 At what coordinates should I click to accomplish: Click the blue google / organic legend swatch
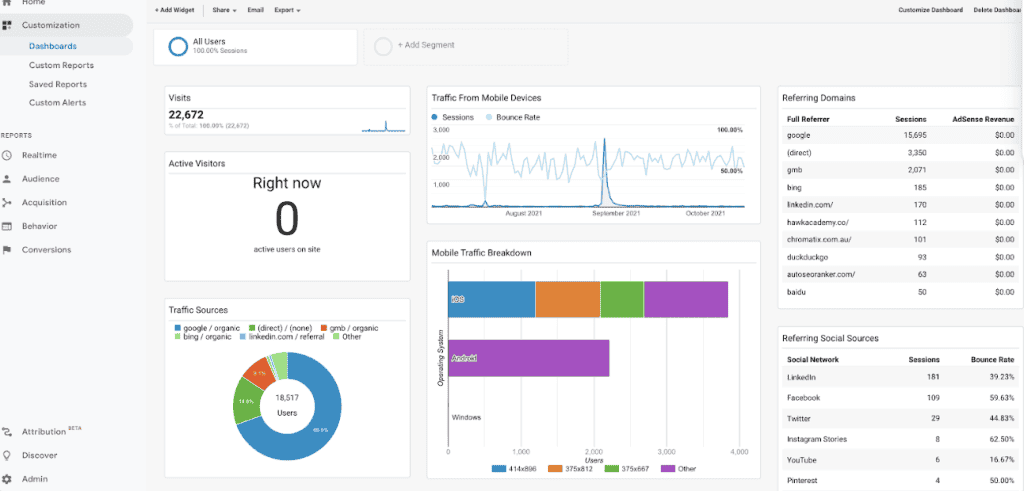178,328
